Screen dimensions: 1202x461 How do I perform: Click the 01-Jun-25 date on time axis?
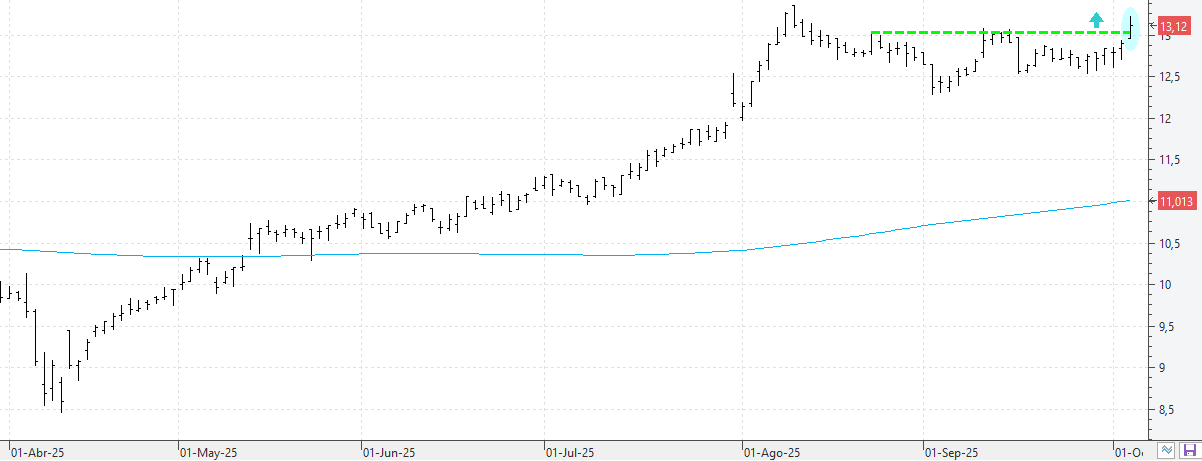[388, 452]
